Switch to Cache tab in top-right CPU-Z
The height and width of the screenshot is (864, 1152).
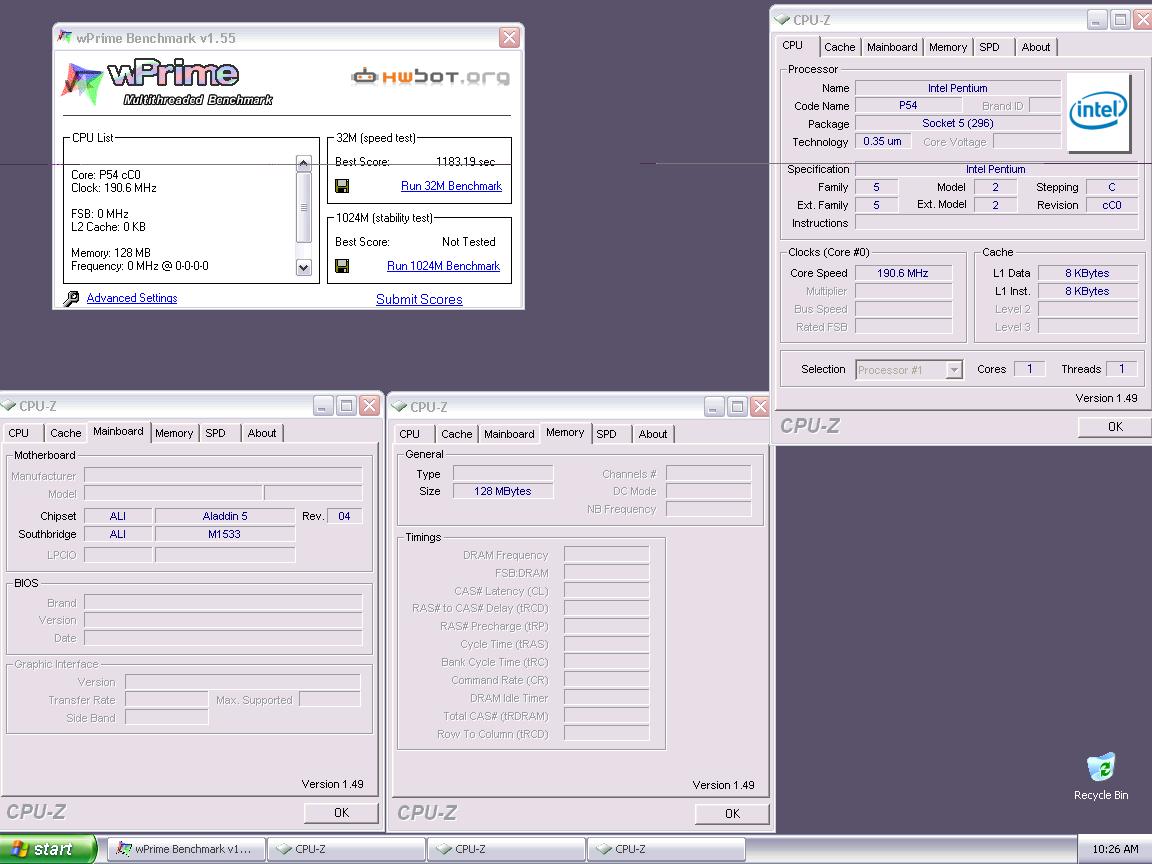coord(839,47)
